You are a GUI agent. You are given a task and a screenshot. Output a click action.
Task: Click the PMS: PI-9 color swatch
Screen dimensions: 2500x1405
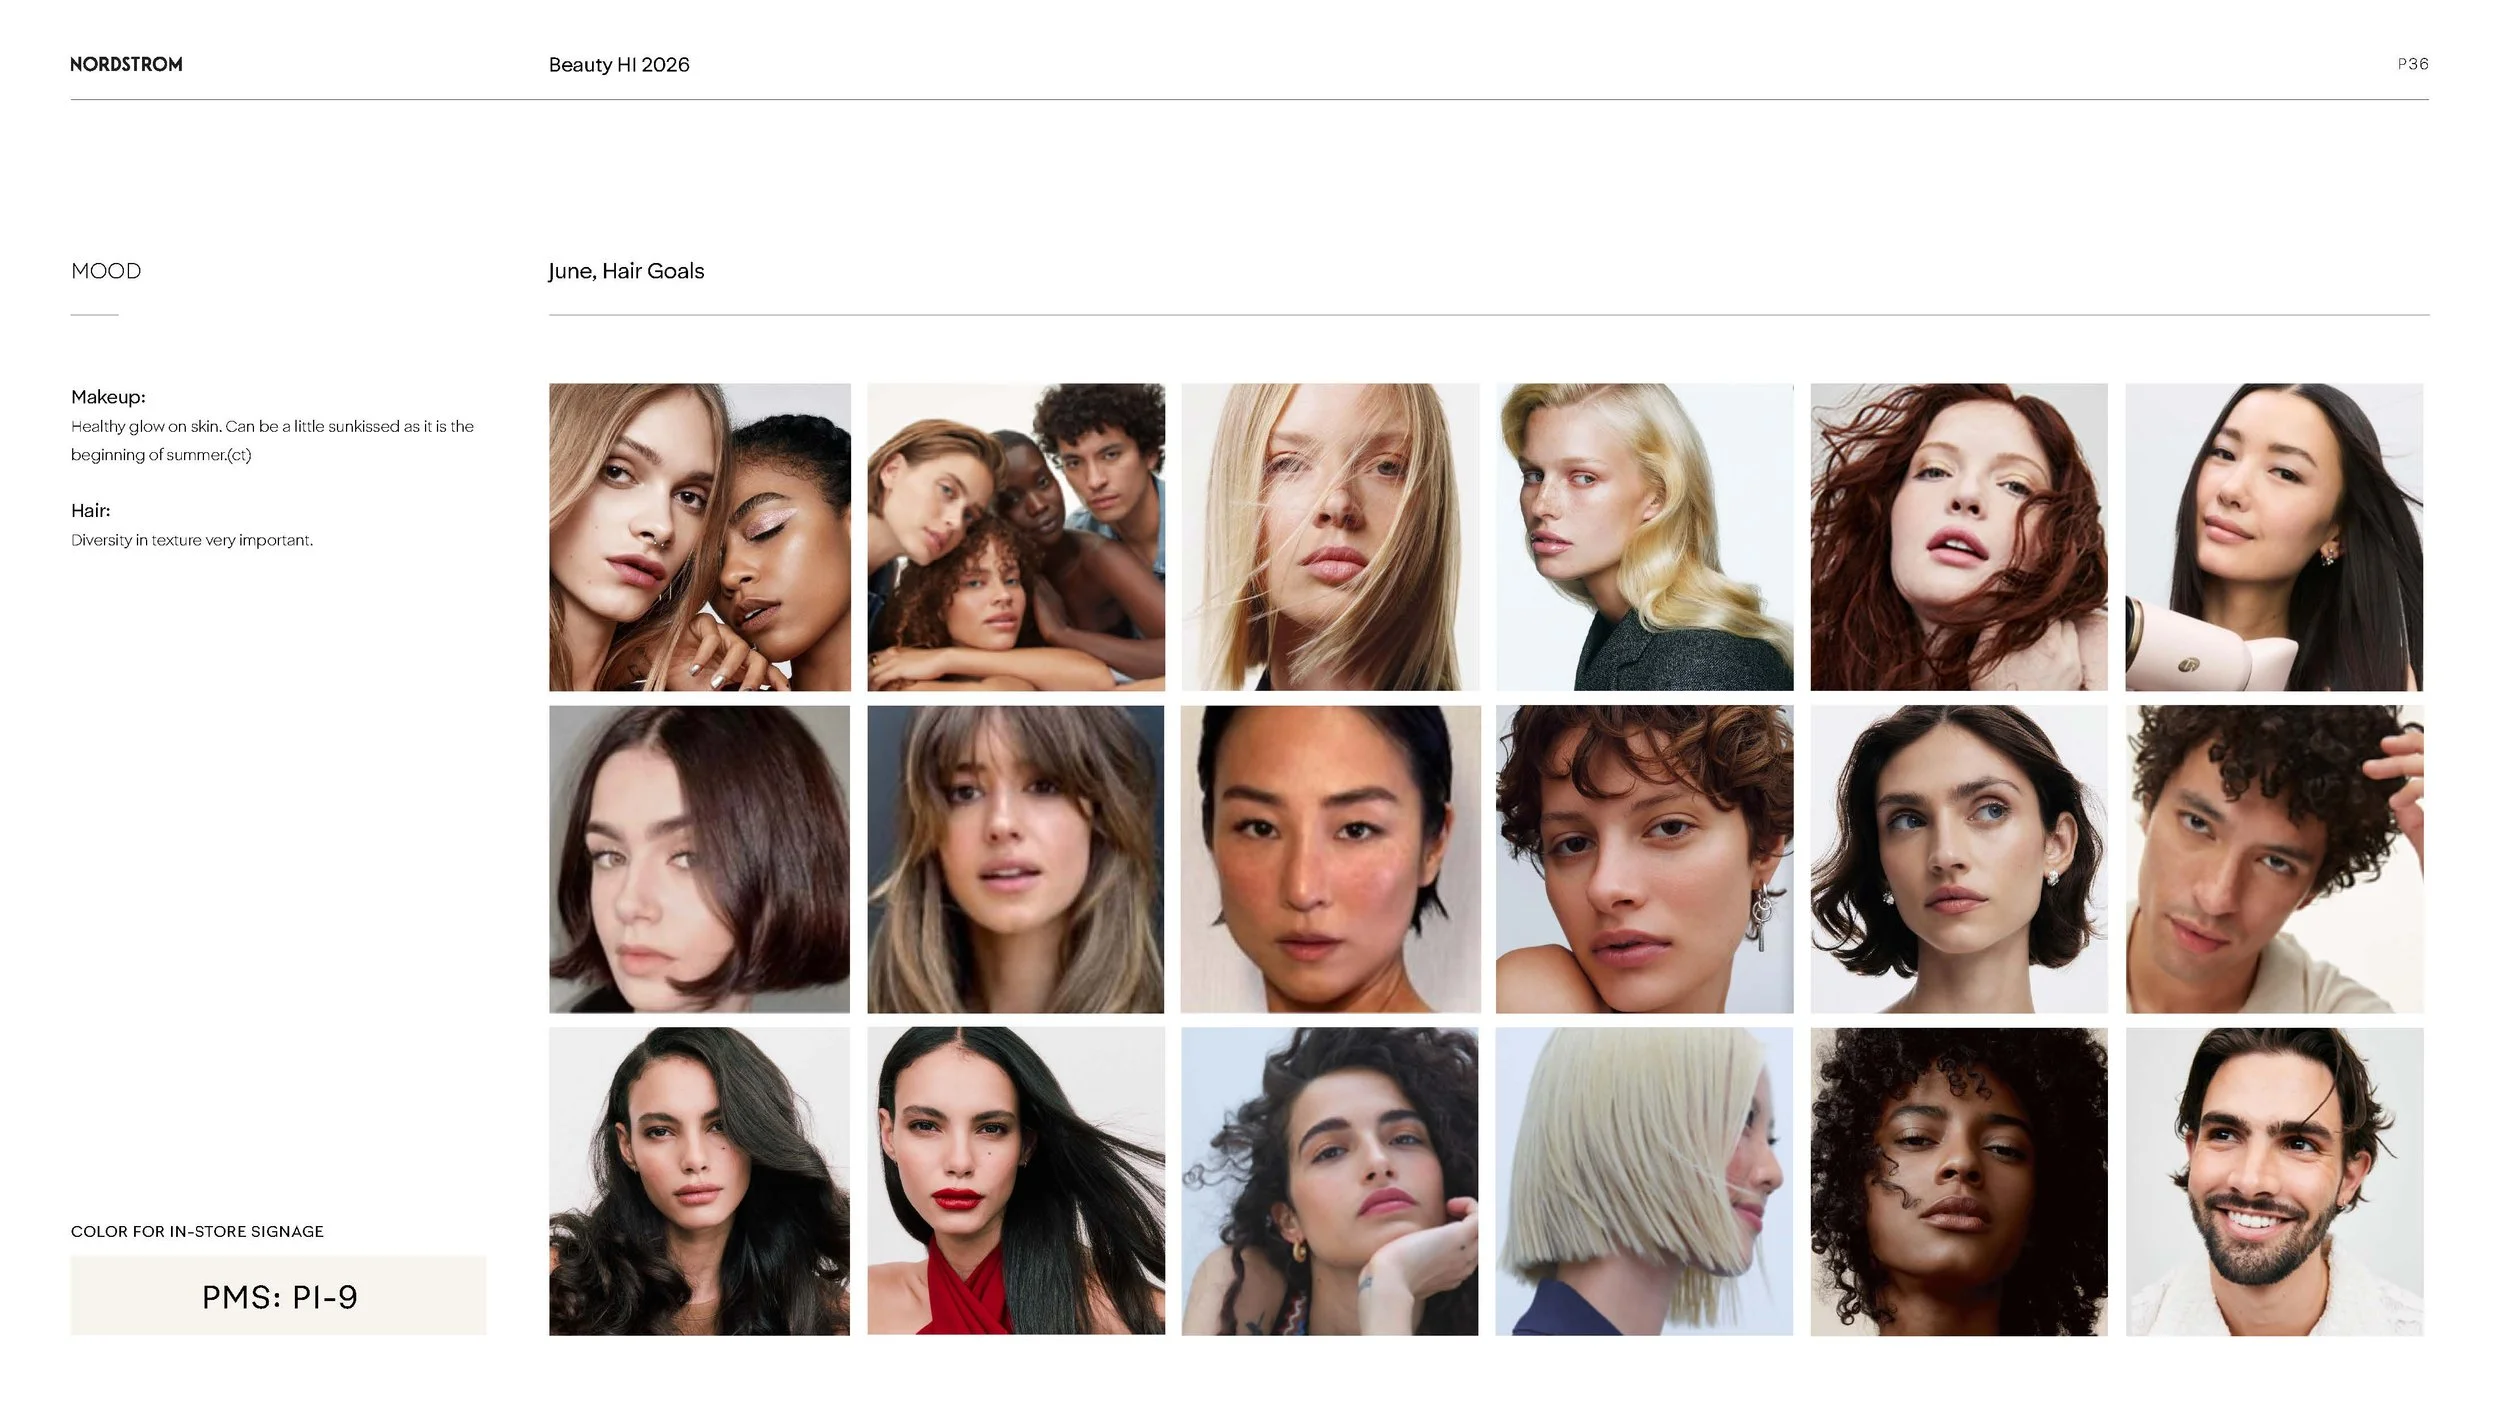pos(278,1296)
